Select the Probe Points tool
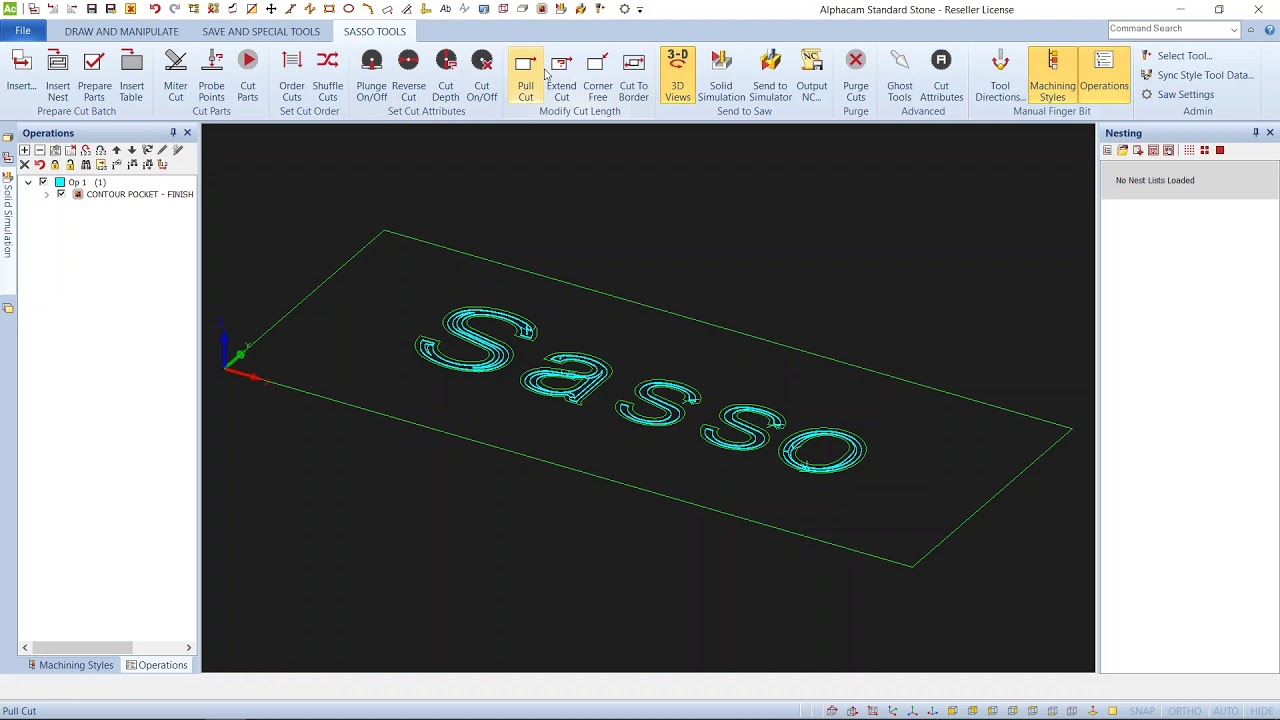Screen dimensions: 1280x720 pos(211,76)
